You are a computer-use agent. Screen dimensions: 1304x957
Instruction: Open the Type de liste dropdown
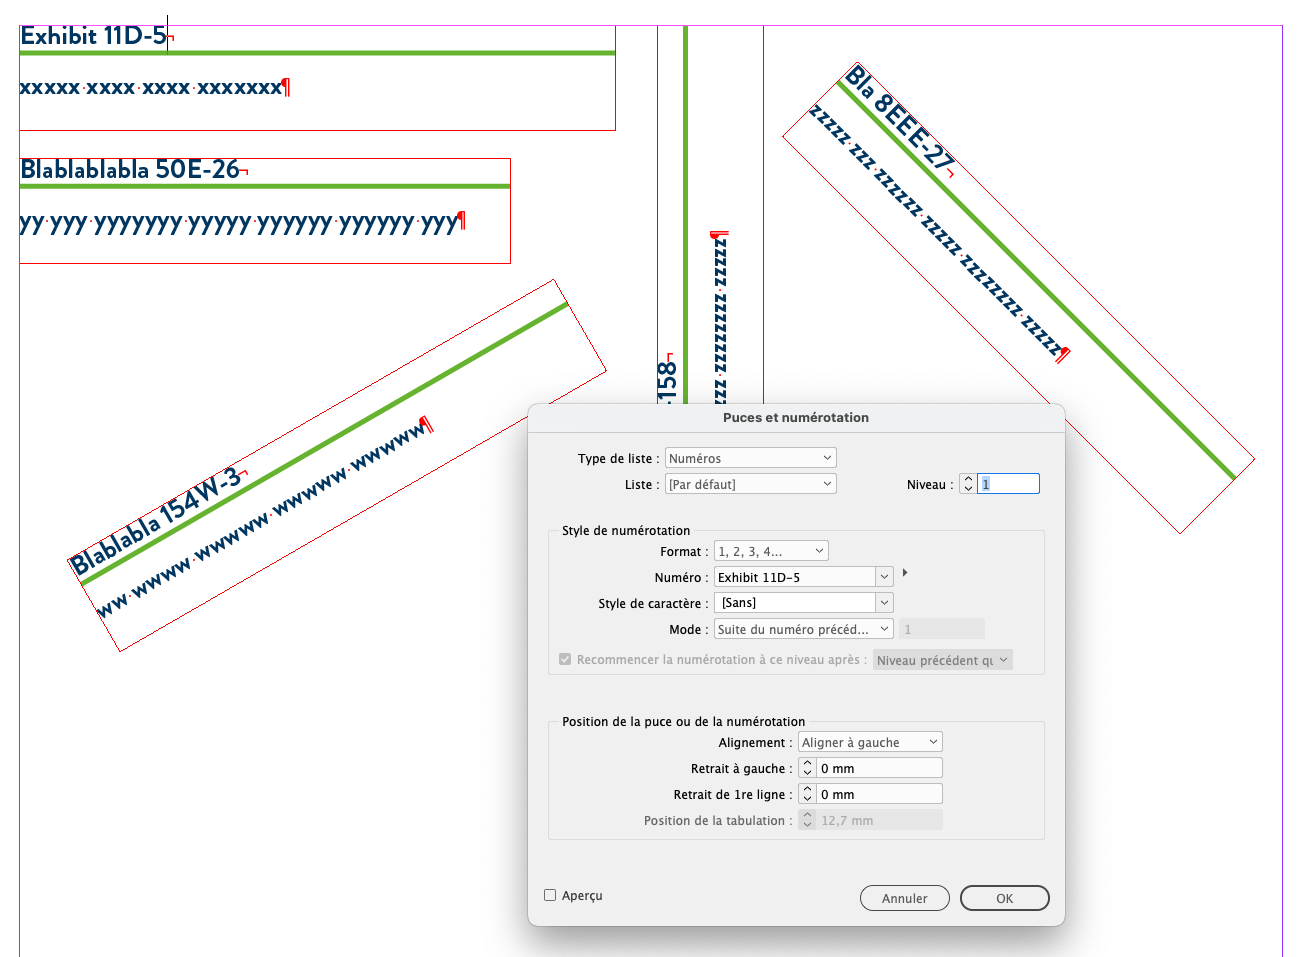750,457
